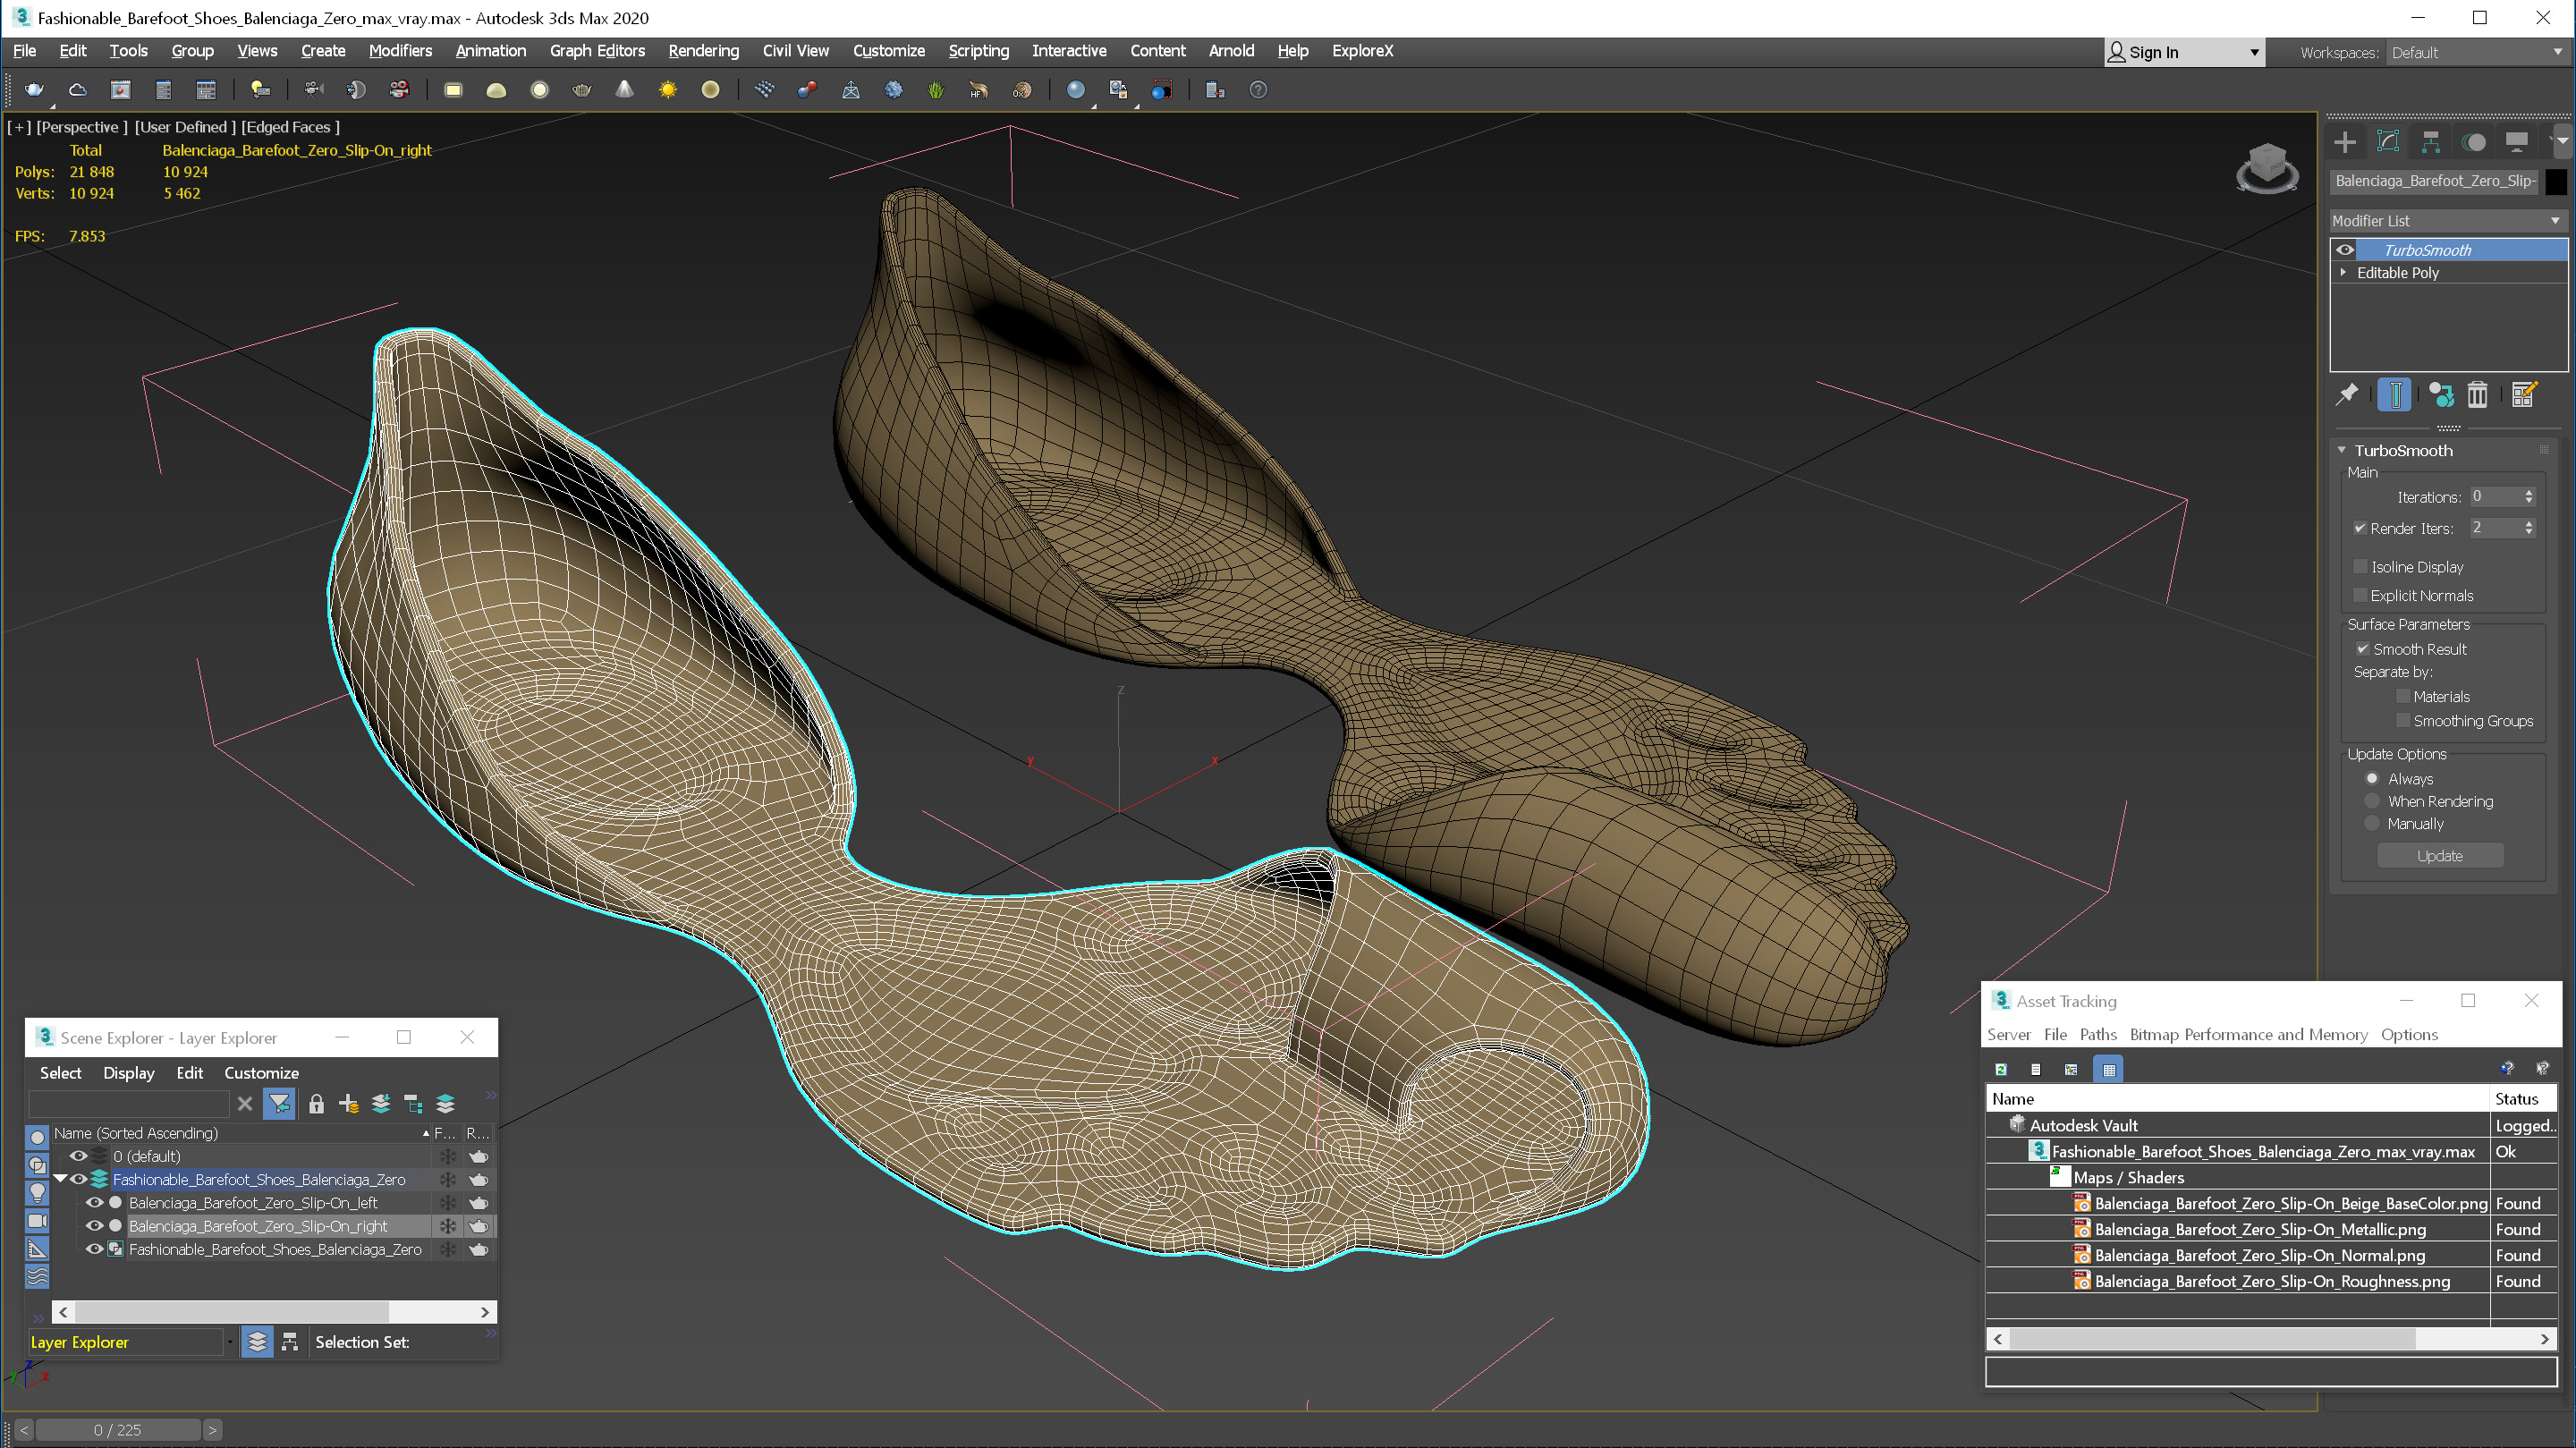Enable the Isoline Display checkbox
The height and width of the screenshot is (1448, 2576).
pyautogui.click(x=2360, y=567)
